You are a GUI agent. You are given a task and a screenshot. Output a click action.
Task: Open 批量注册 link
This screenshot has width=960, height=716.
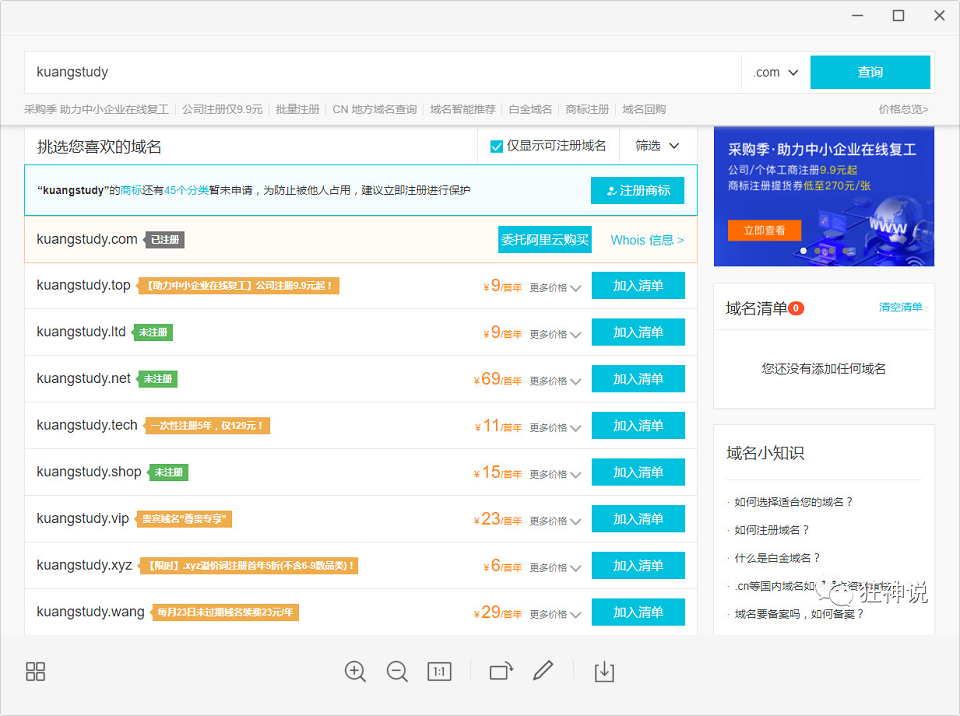(x=298, y=110)
